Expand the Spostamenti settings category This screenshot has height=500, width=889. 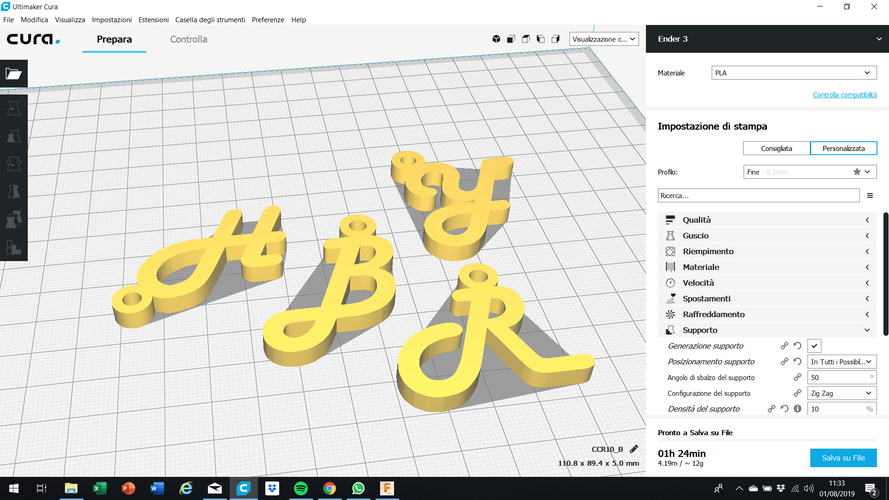(x=769, y=299)
